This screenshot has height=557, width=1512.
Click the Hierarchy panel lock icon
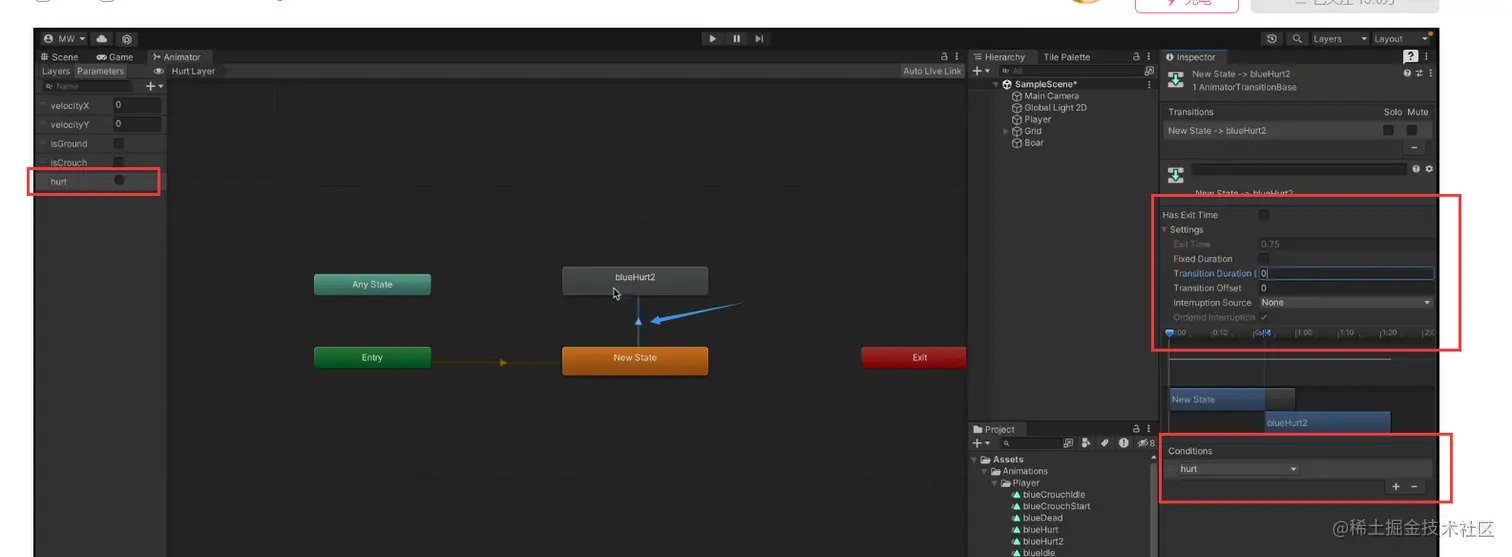(x=1135, y=57)
